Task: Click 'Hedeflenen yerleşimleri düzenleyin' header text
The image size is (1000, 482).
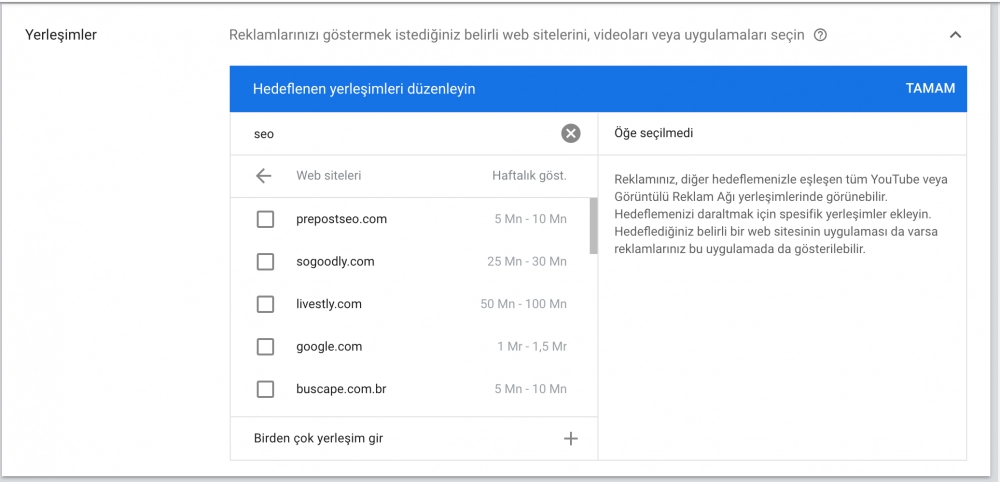Action: [x=364, y=89]
